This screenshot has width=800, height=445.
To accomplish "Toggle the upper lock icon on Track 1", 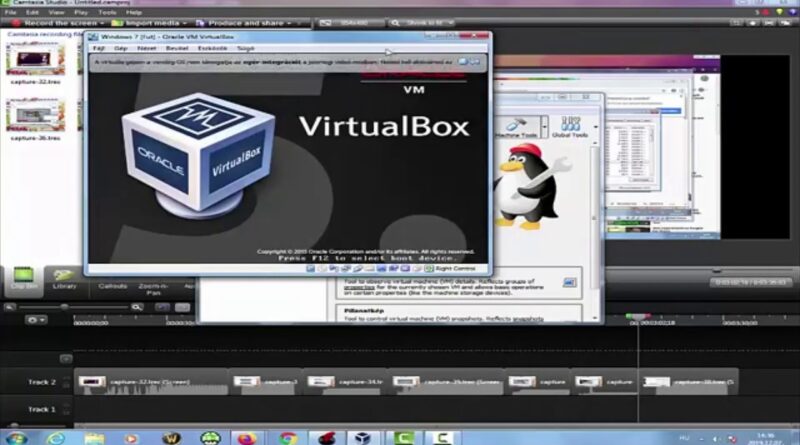I will point(66,406).
